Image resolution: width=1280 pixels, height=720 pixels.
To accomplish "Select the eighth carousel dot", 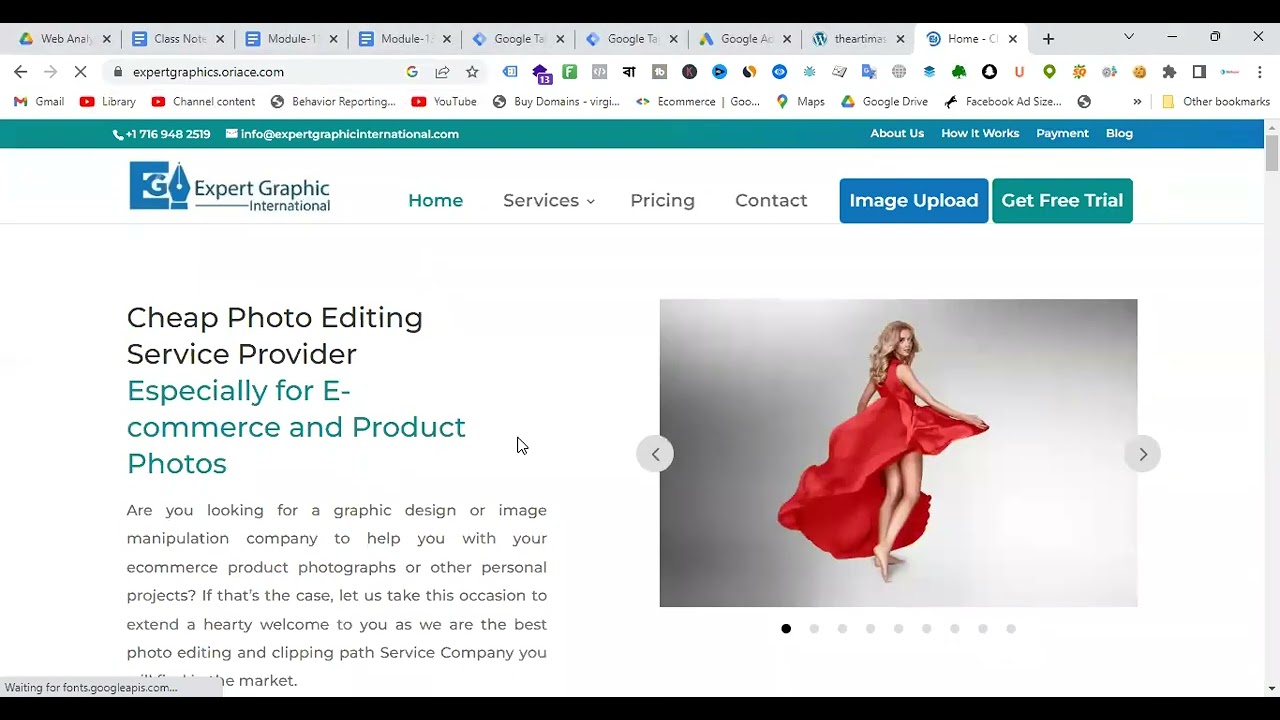I will 983,629.
